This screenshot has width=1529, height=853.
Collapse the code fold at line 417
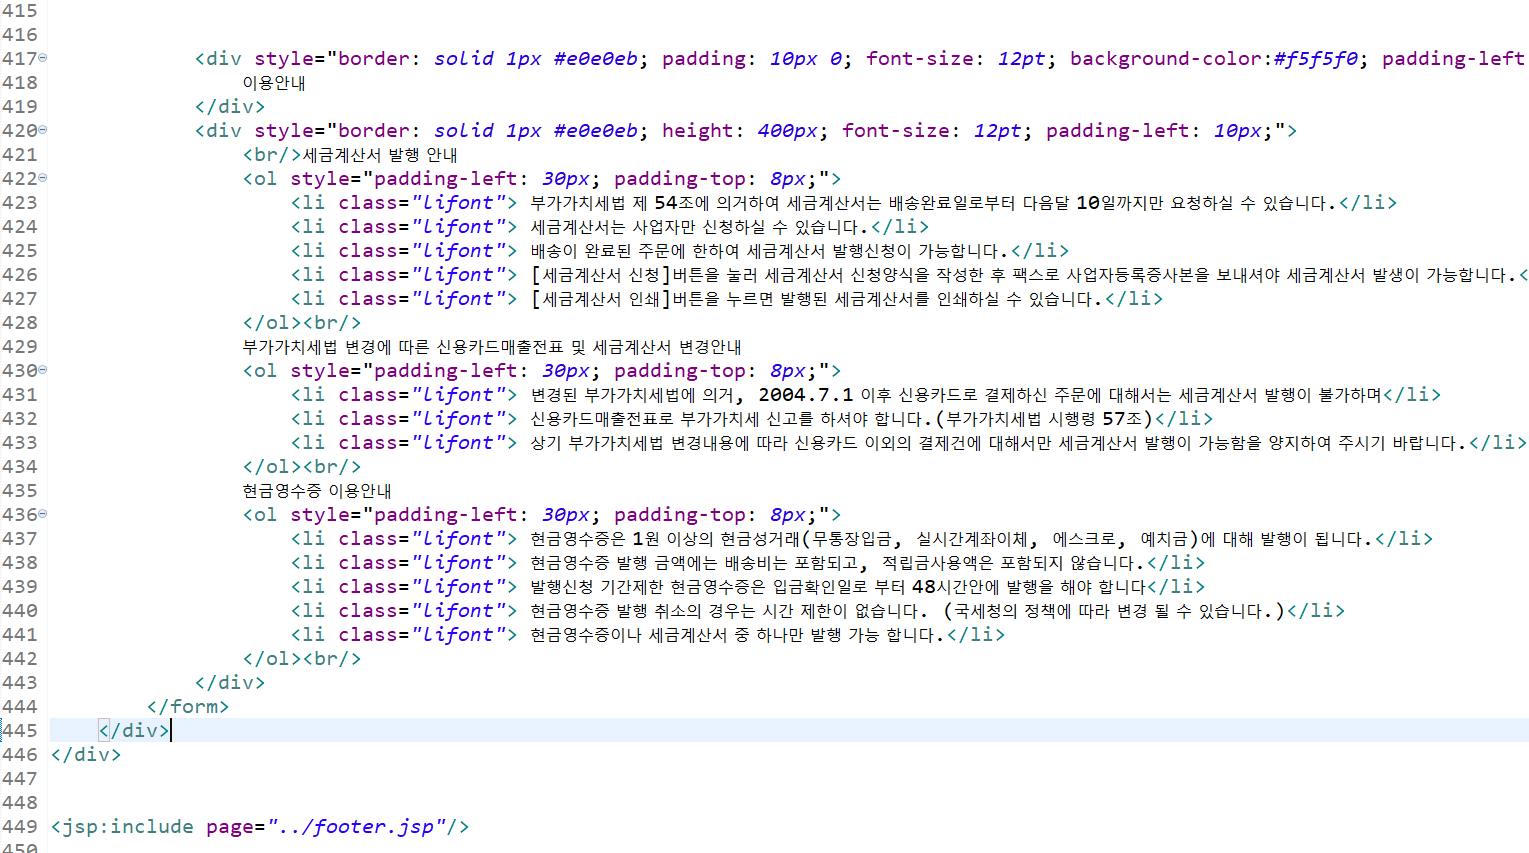point(42,58)
